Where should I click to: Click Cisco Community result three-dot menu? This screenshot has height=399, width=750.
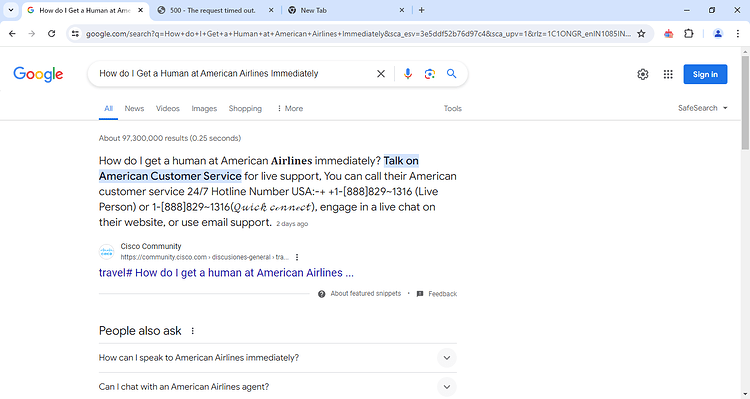[x=297, y=257]
